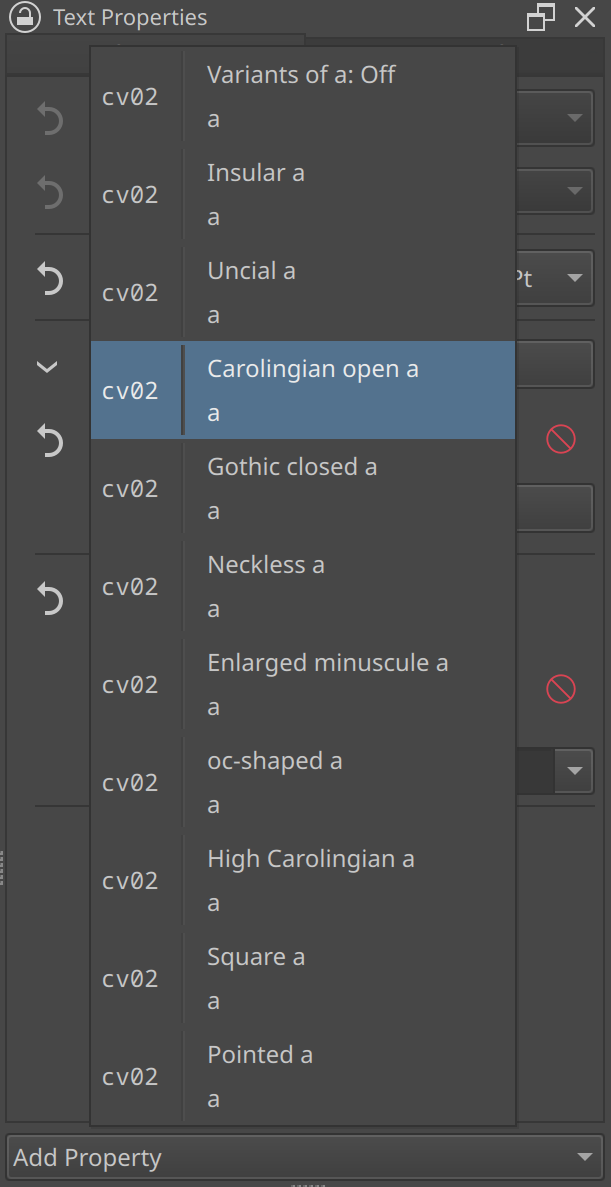The width and height of the screenshot is (611, 1187).
Task: Select the Pointed a variant
Action: tap(302, 1076)
